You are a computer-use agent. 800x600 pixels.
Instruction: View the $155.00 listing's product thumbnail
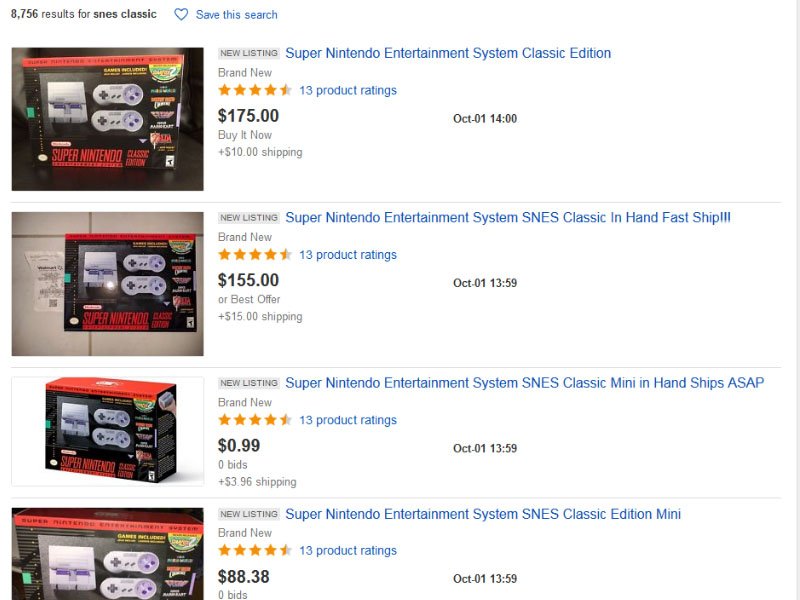coord(108,284)
